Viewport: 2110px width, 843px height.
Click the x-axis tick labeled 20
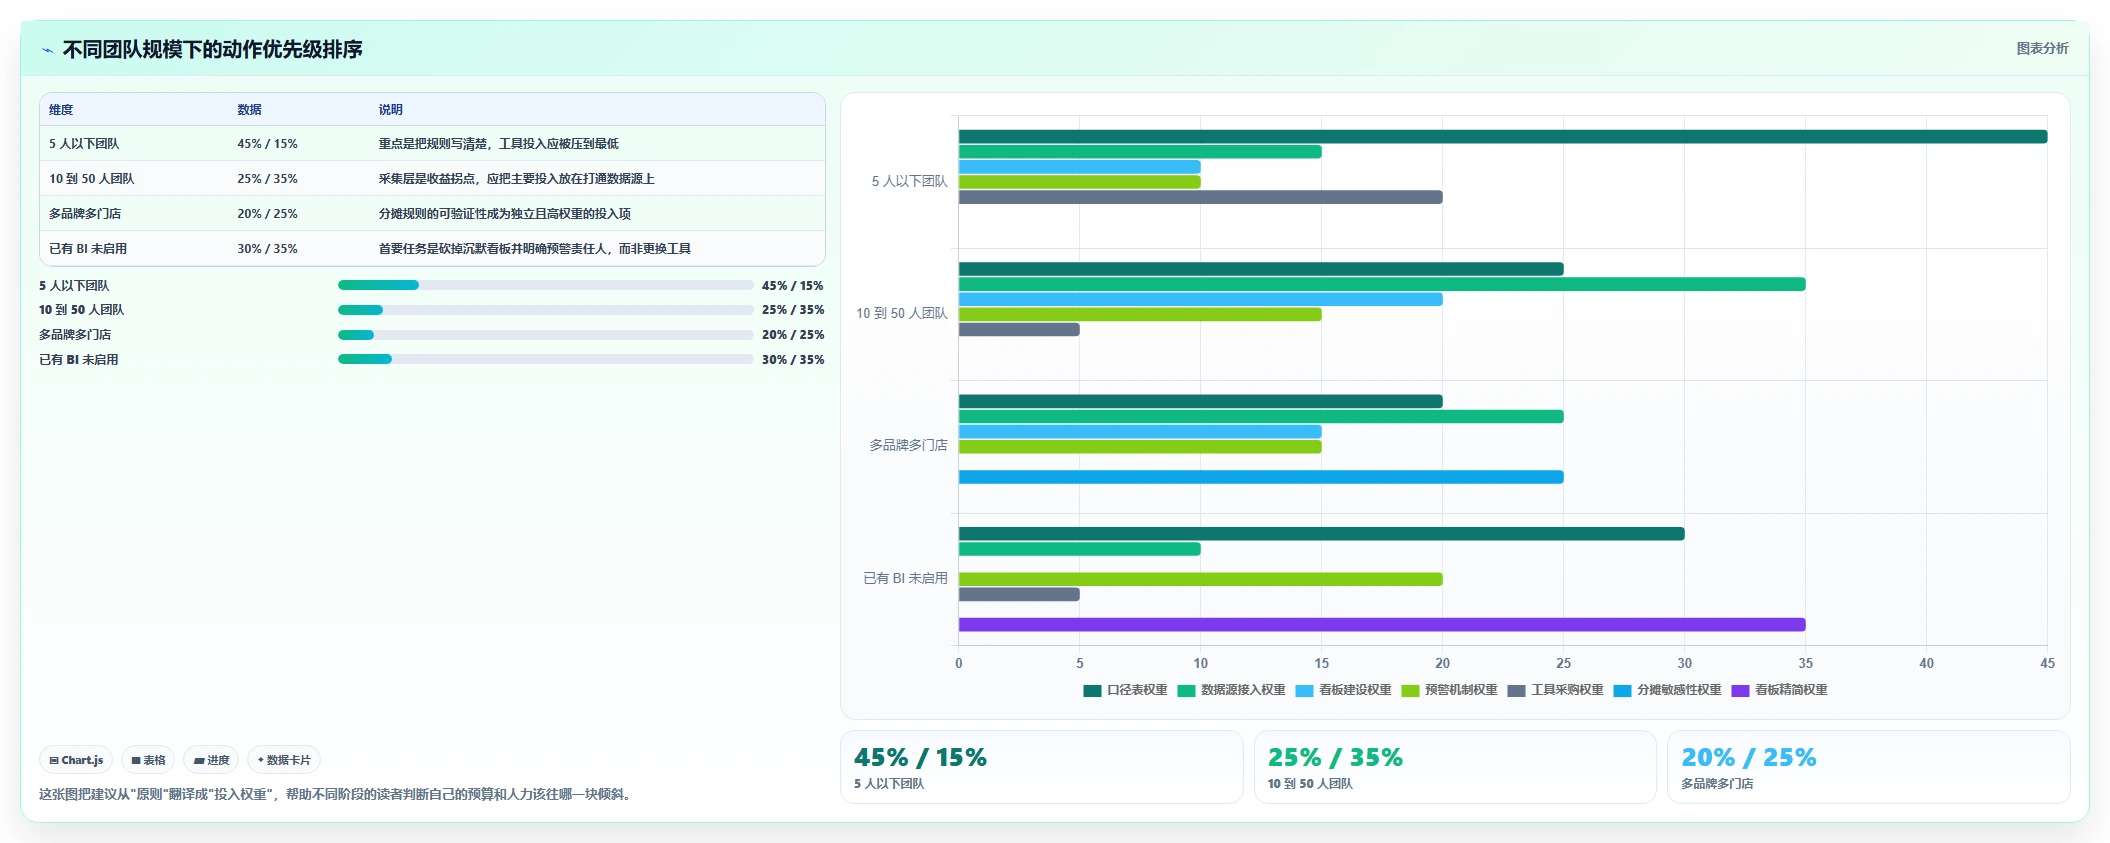[x=1442, y=663]
